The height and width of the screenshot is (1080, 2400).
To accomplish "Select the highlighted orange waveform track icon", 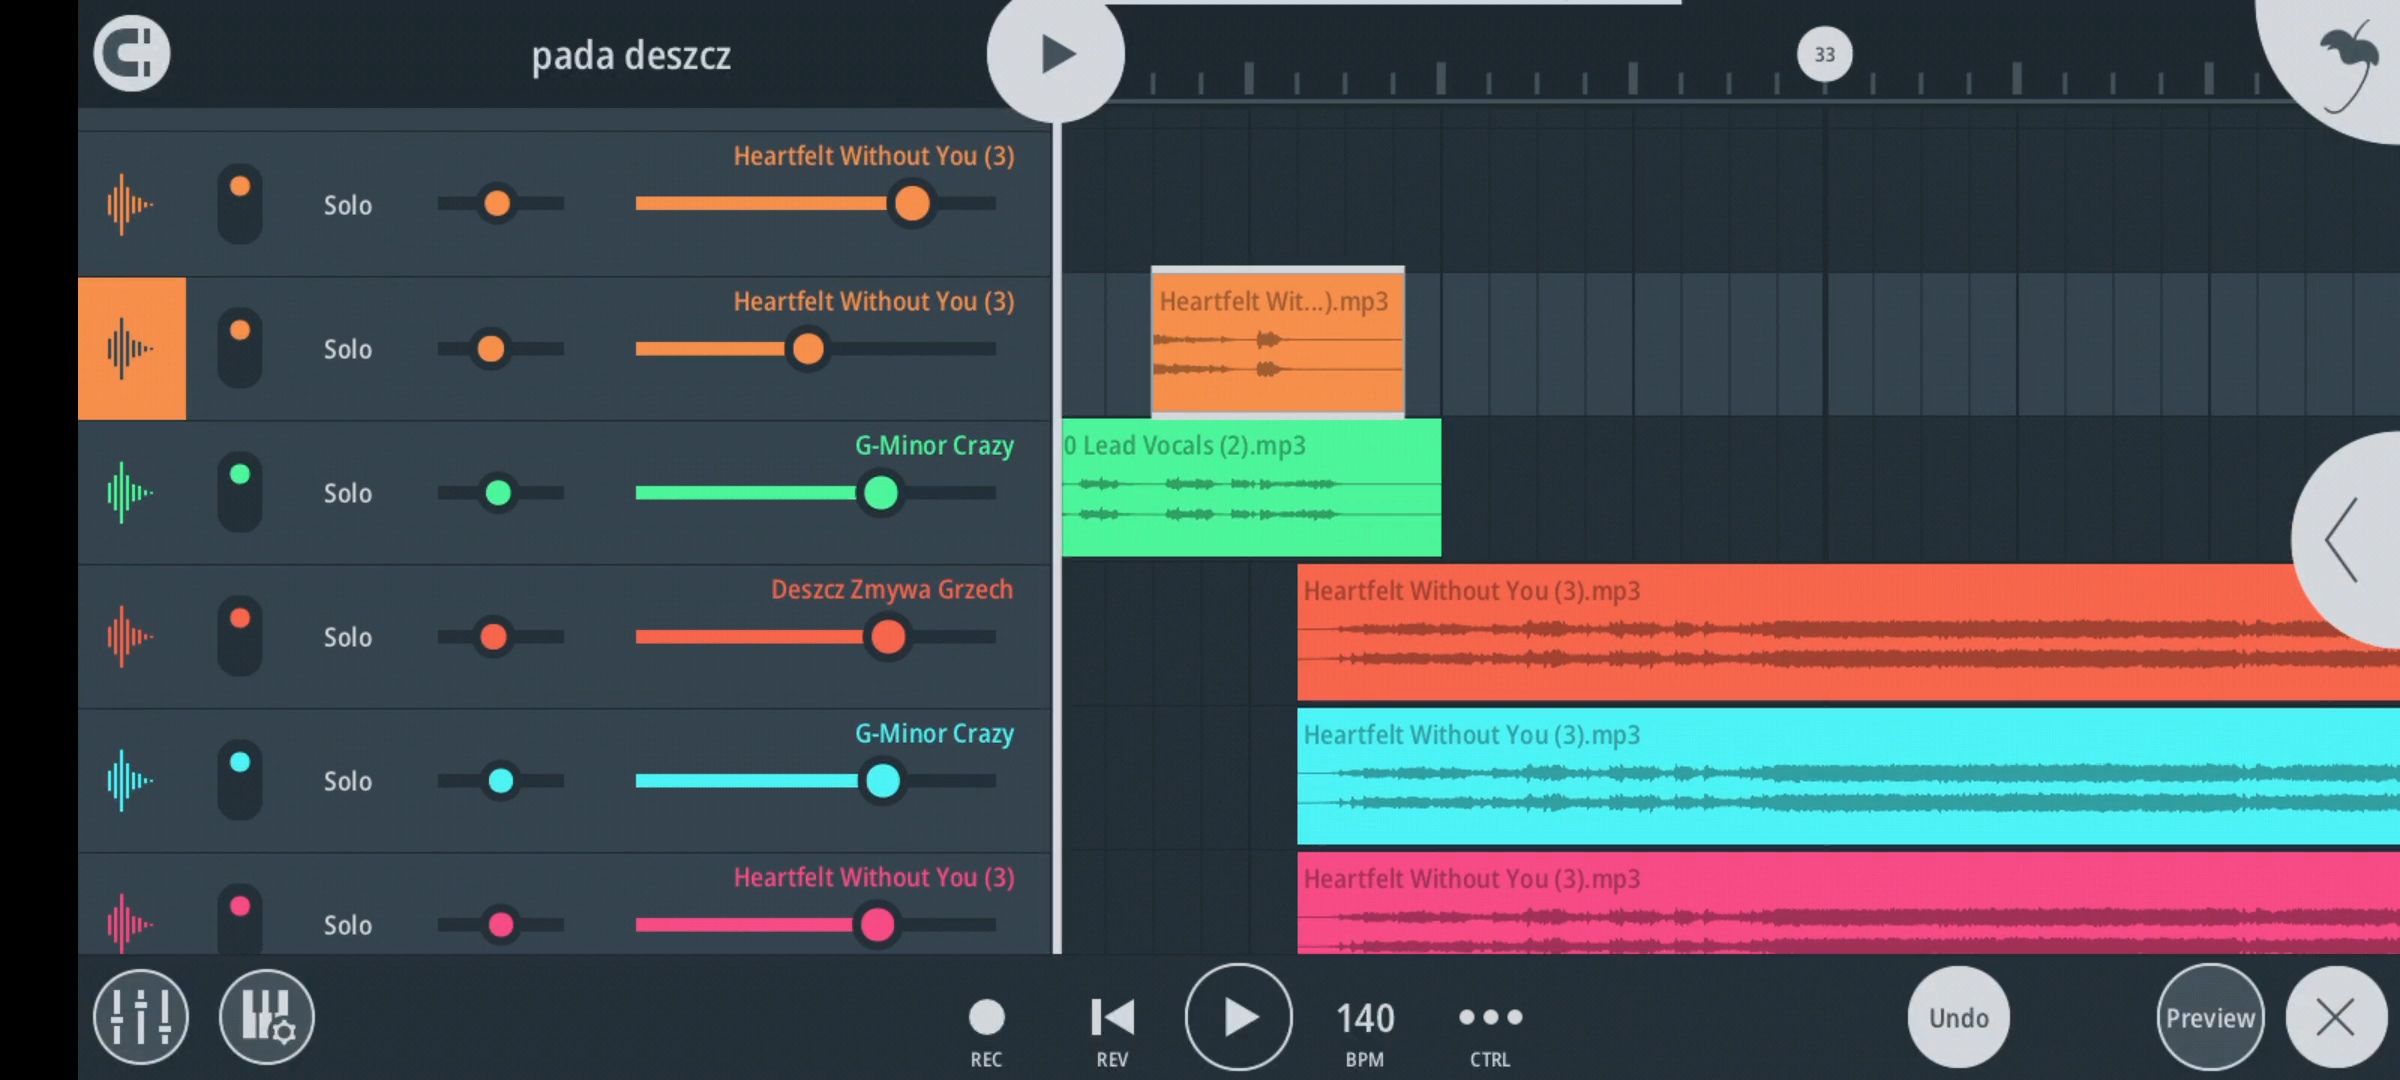I will coord(132,349).
